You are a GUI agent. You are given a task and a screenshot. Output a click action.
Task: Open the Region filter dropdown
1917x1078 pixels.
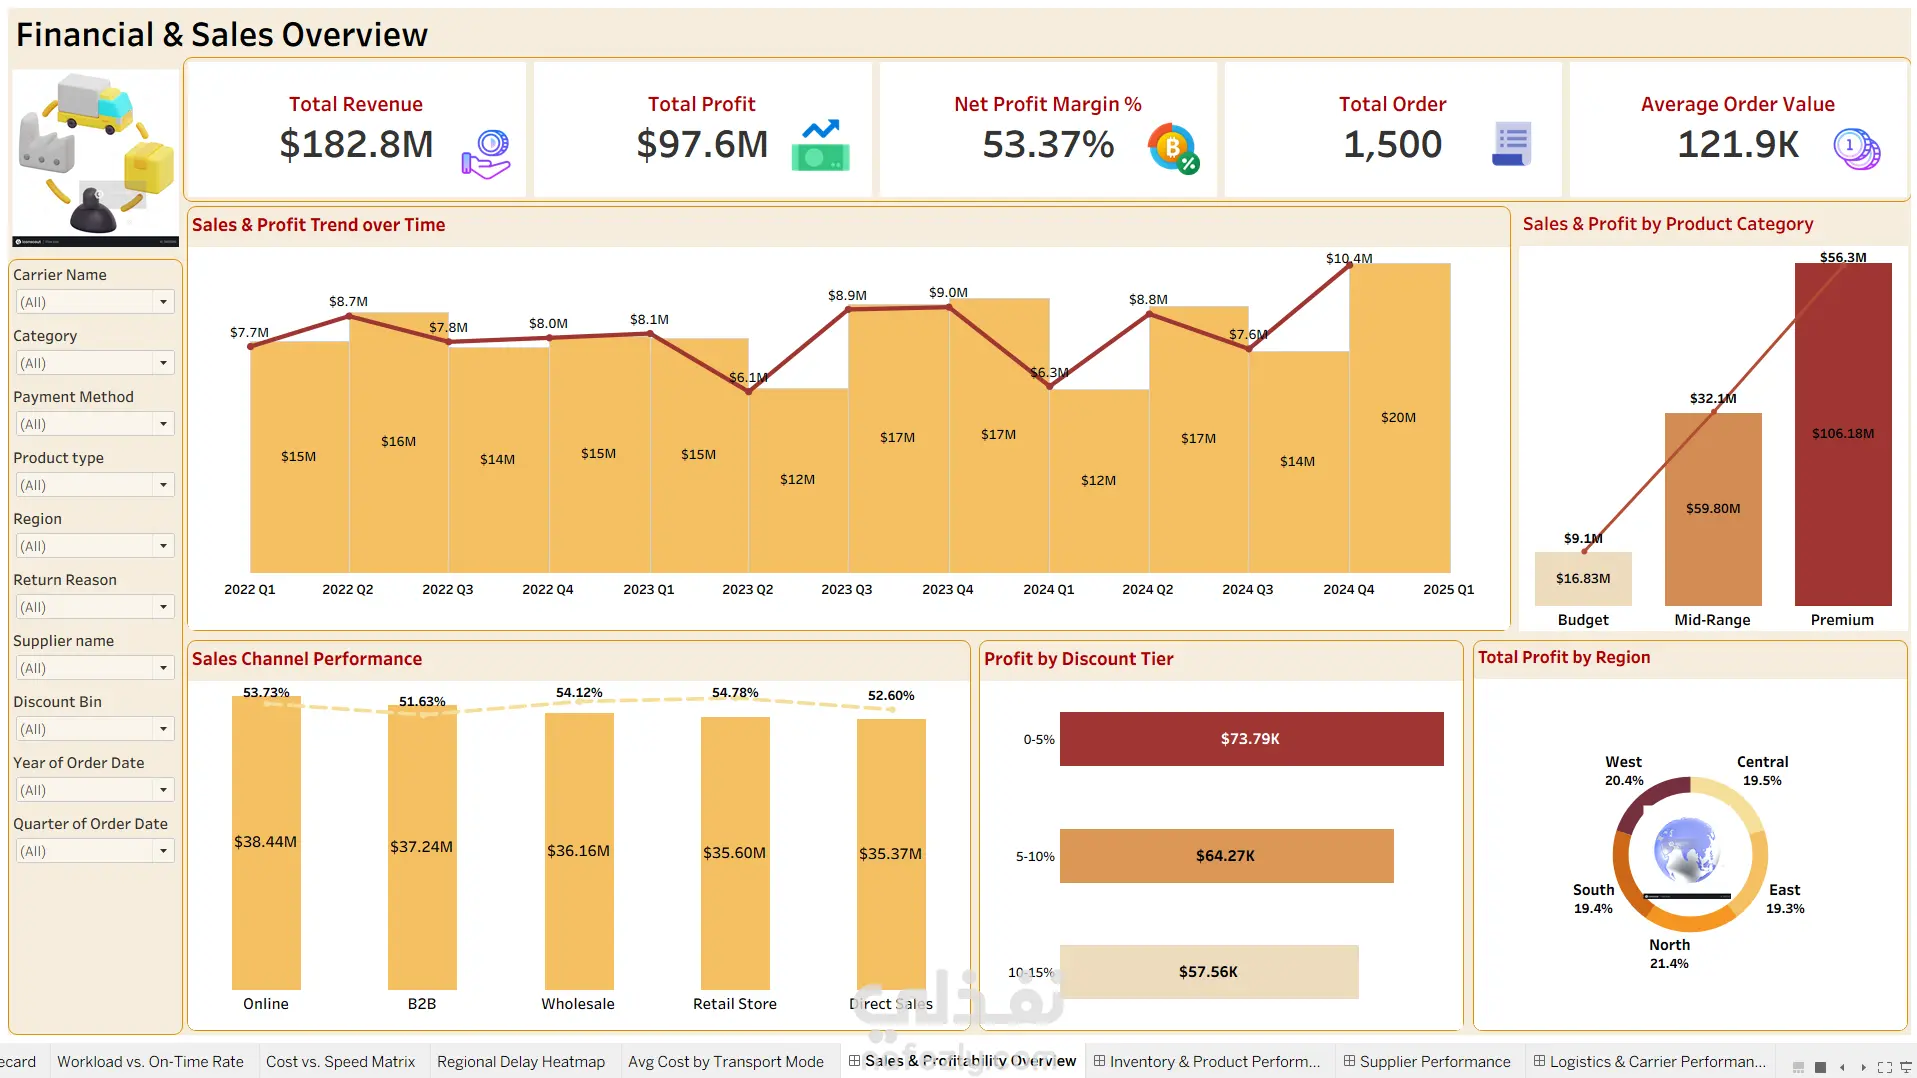(x=95, y=546)
